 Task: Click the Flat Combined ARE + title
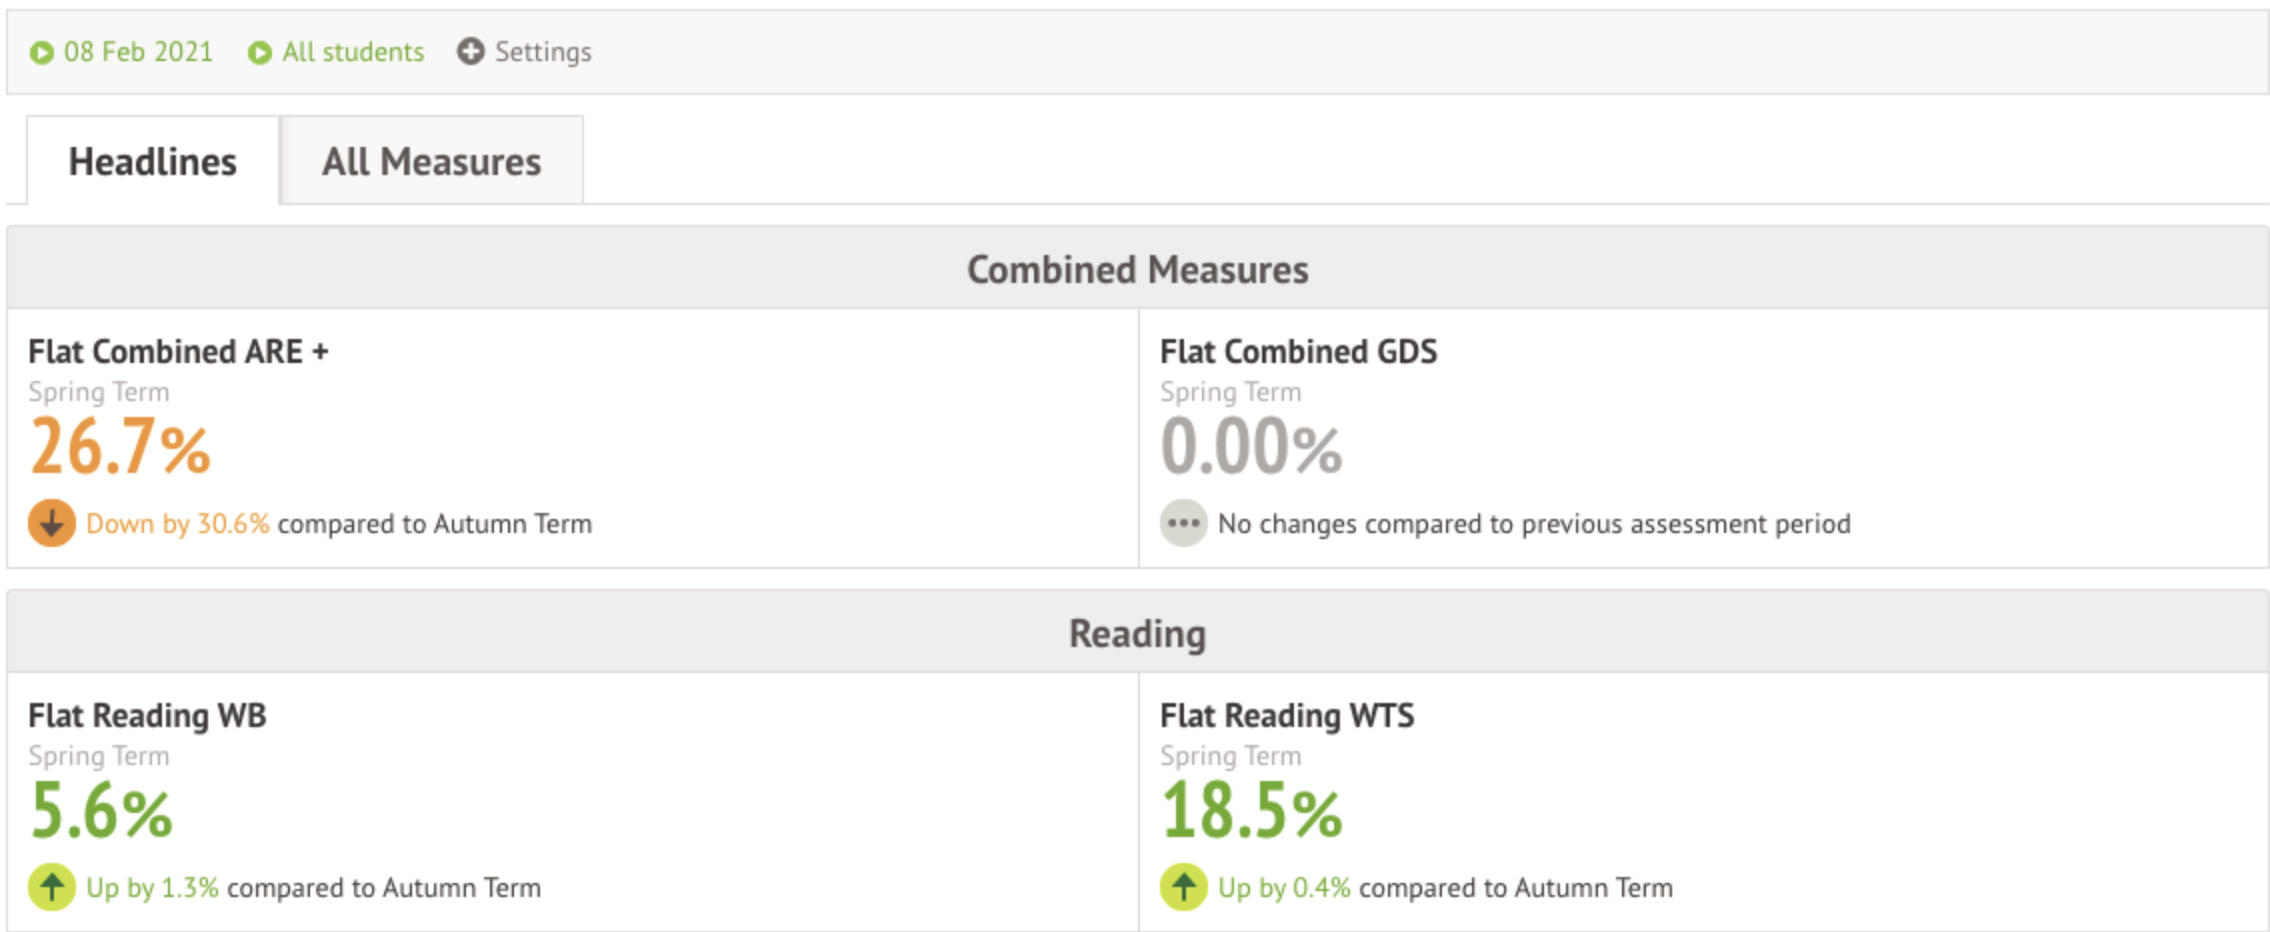pyautogui.click(x=178, y=352)
